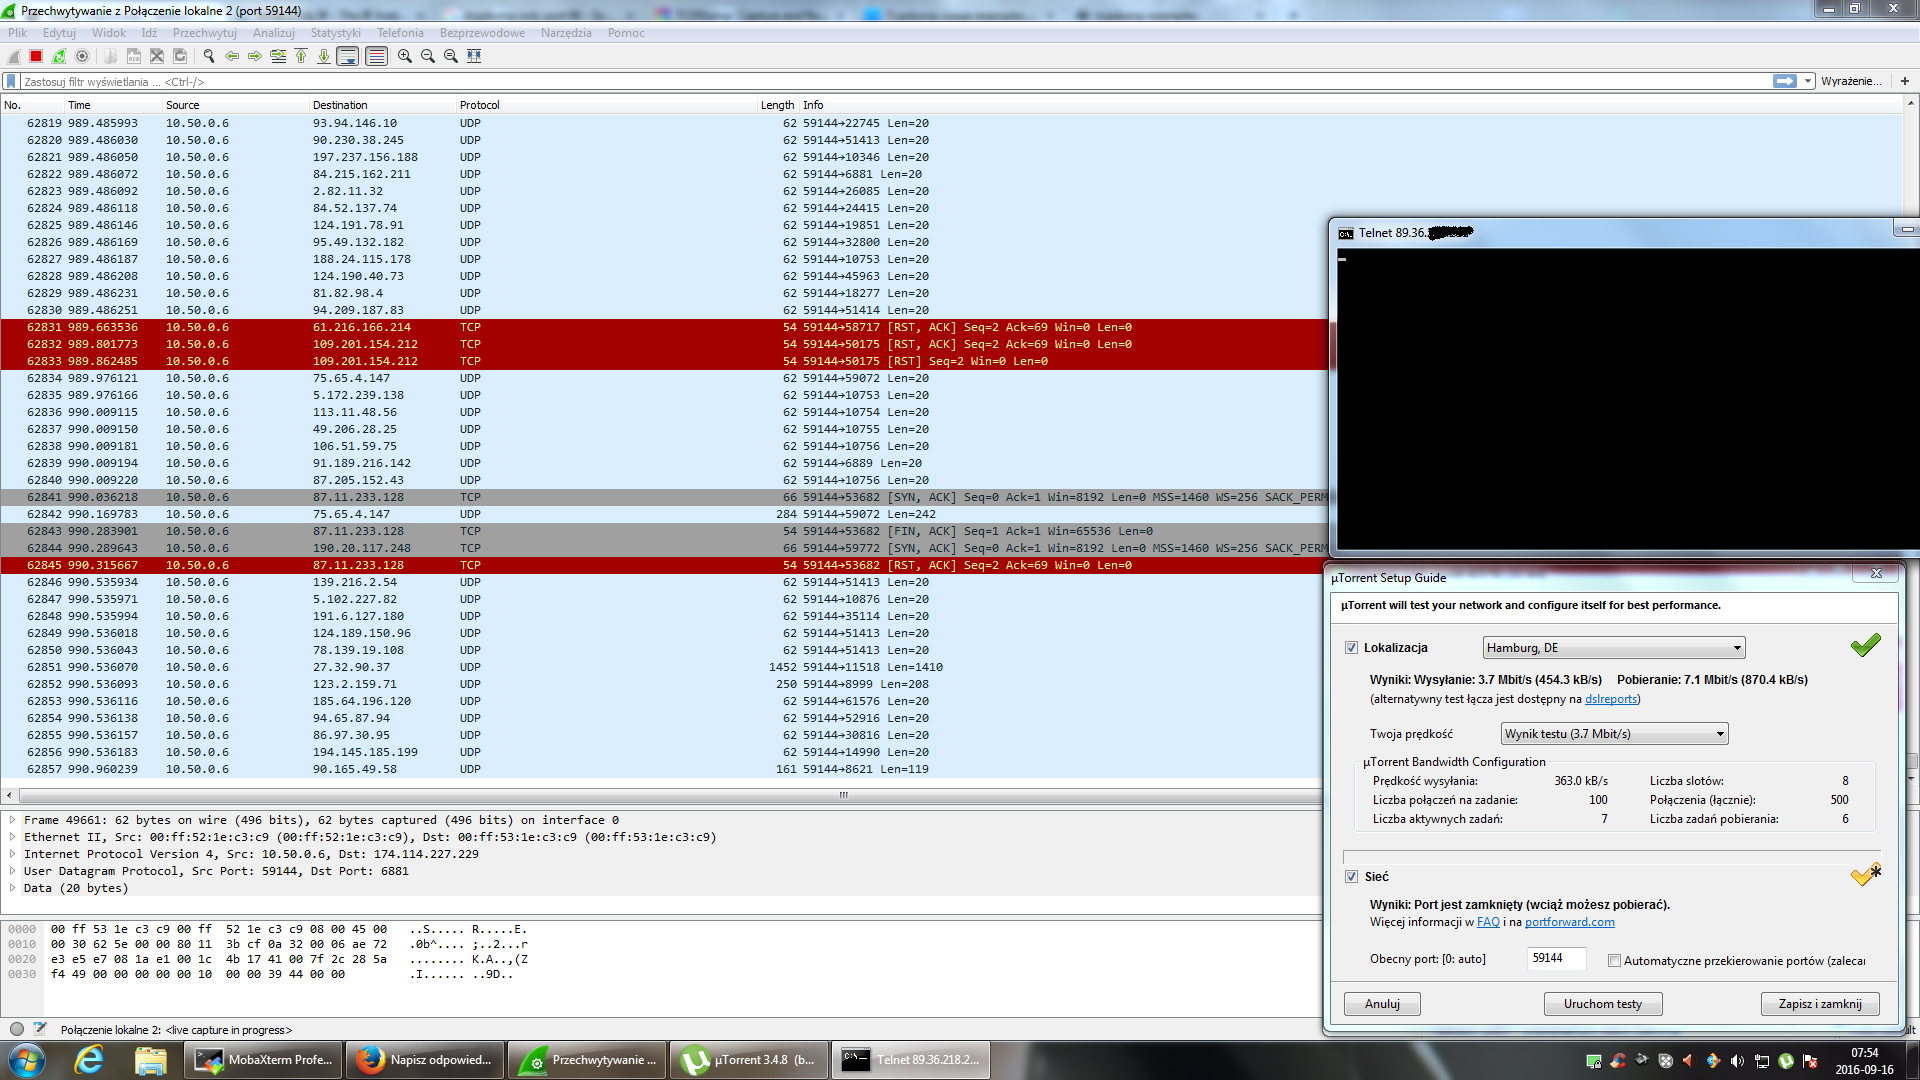The height and width of the screenshot is (1080, 1920).
Task: Expand the Data (20 bytes) row
Action: pos(12,888)
